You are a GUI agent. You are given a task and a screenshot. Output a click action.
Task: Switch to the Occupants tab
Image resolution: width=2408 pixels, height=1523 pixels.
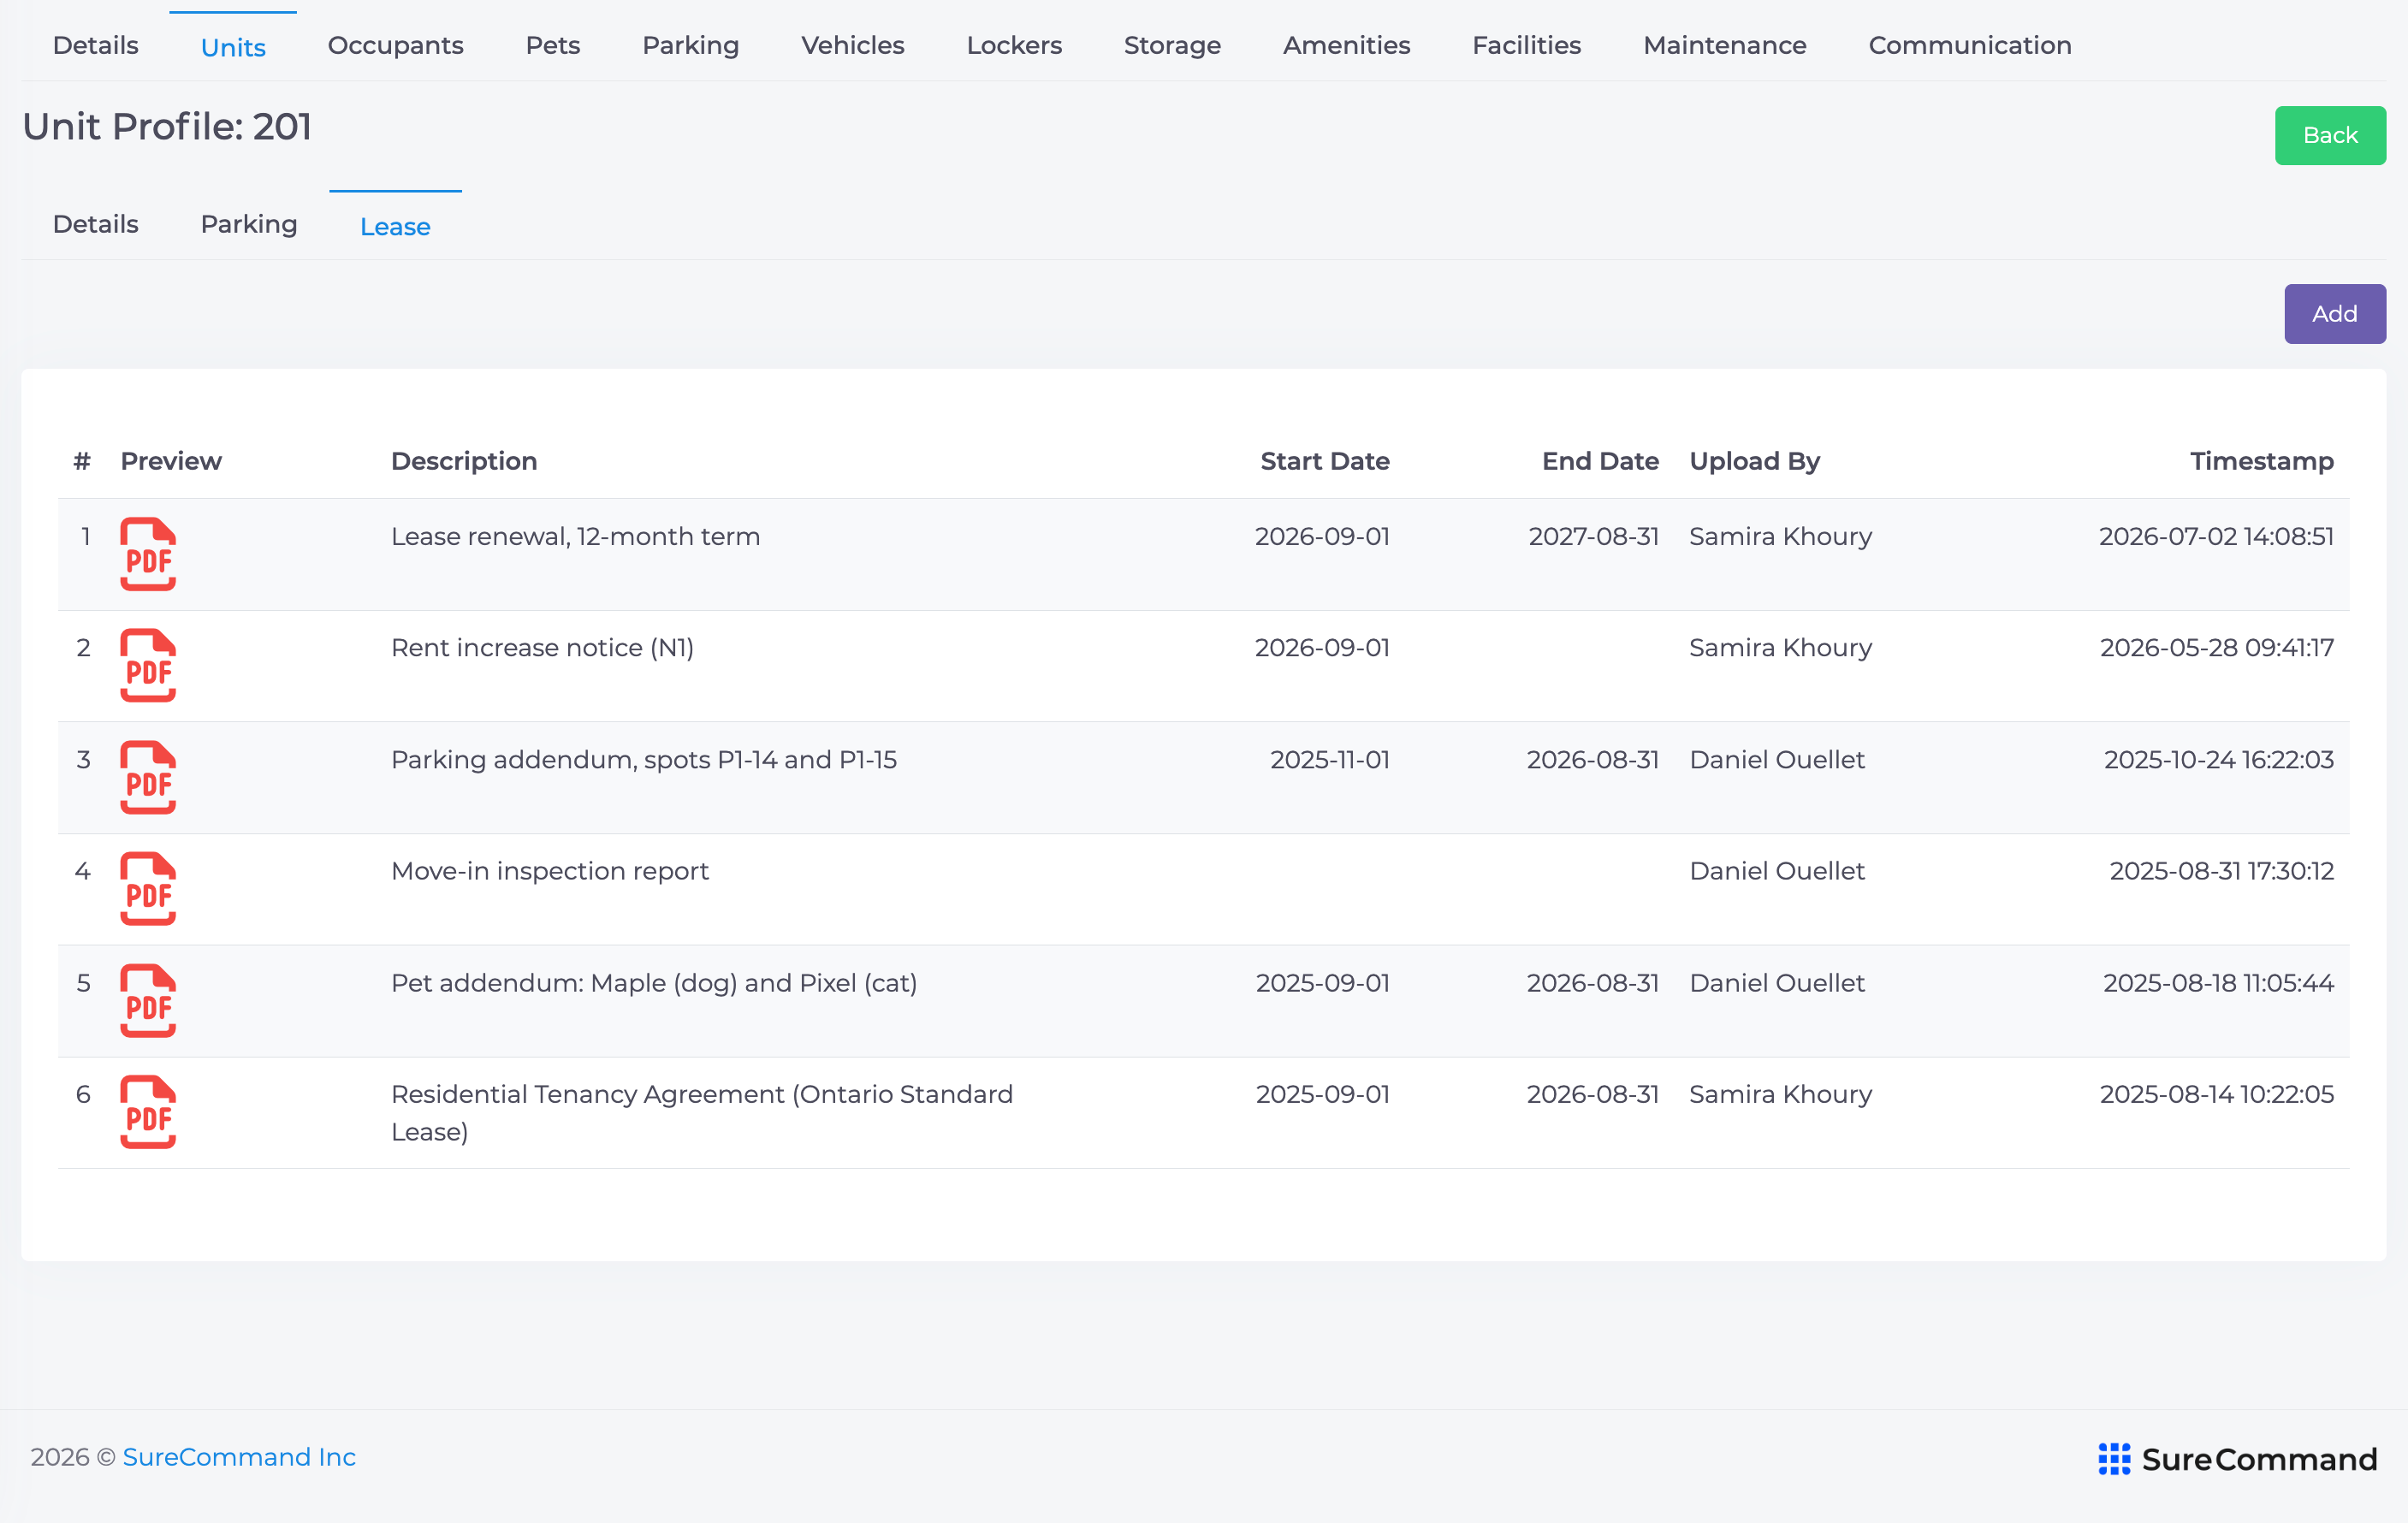(x=395, y=45)
